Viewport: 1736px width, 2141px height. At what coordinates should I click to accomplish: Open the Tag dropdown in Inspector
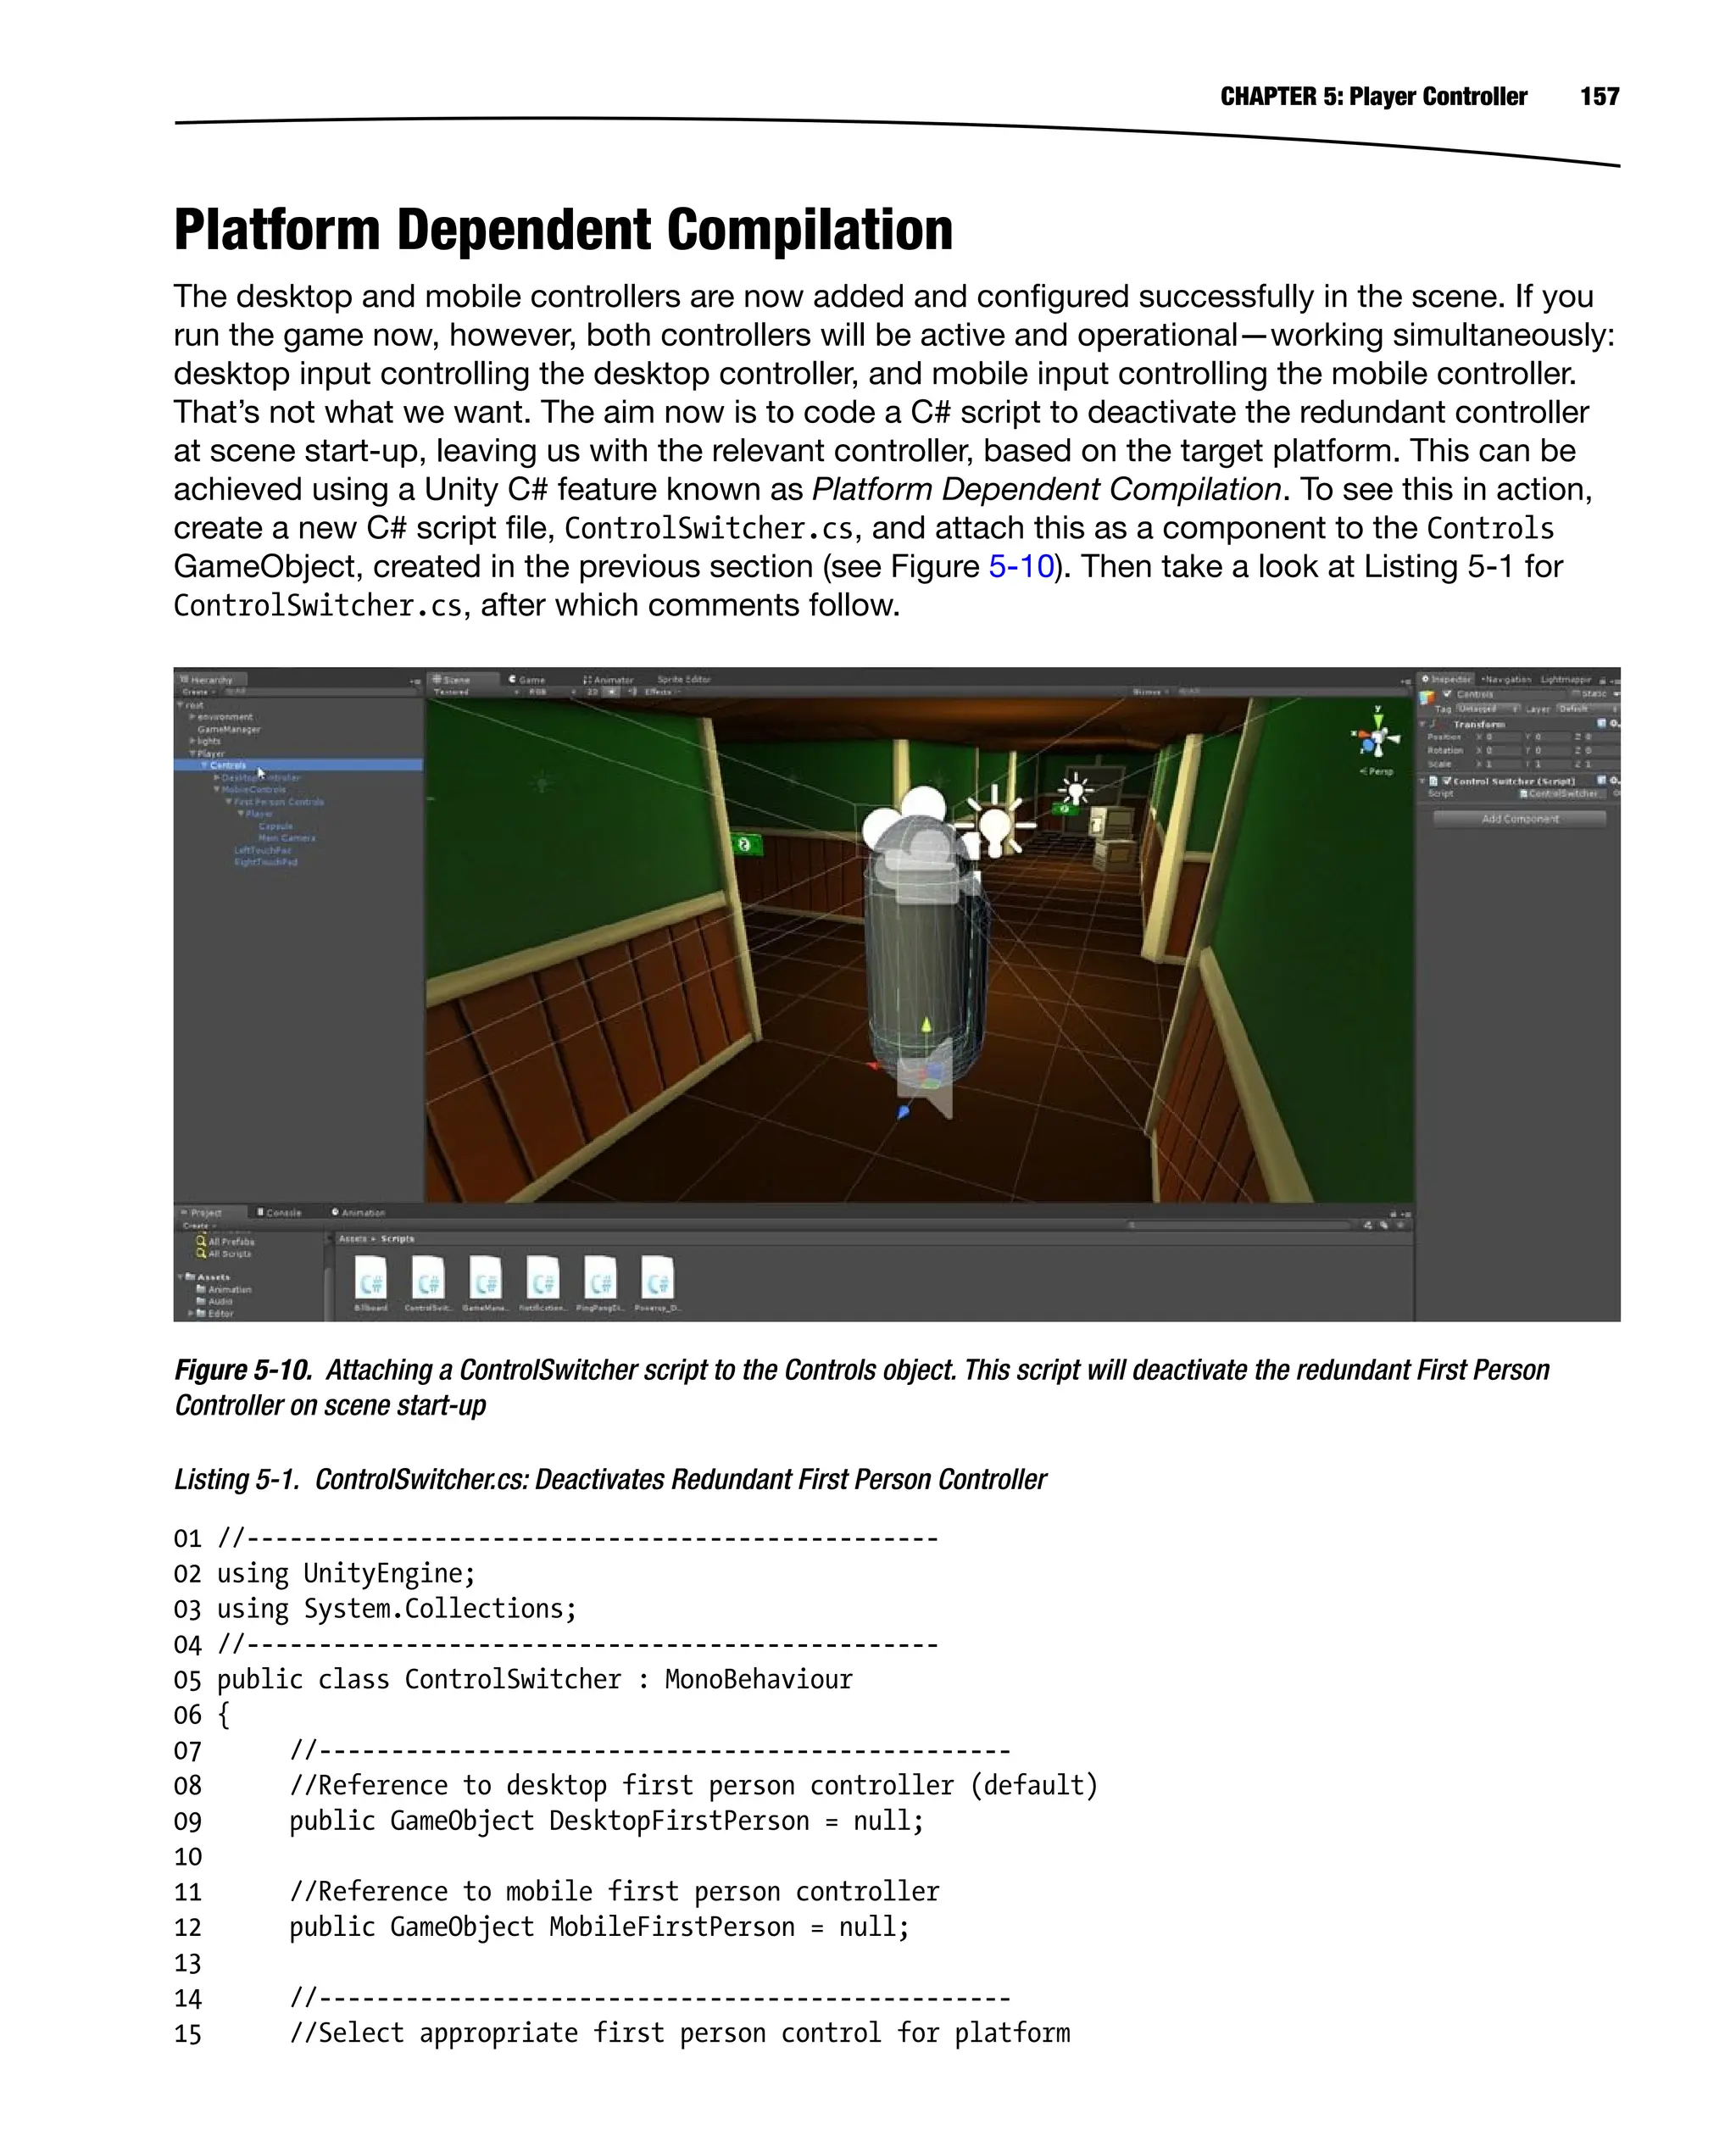point(1488,709)
